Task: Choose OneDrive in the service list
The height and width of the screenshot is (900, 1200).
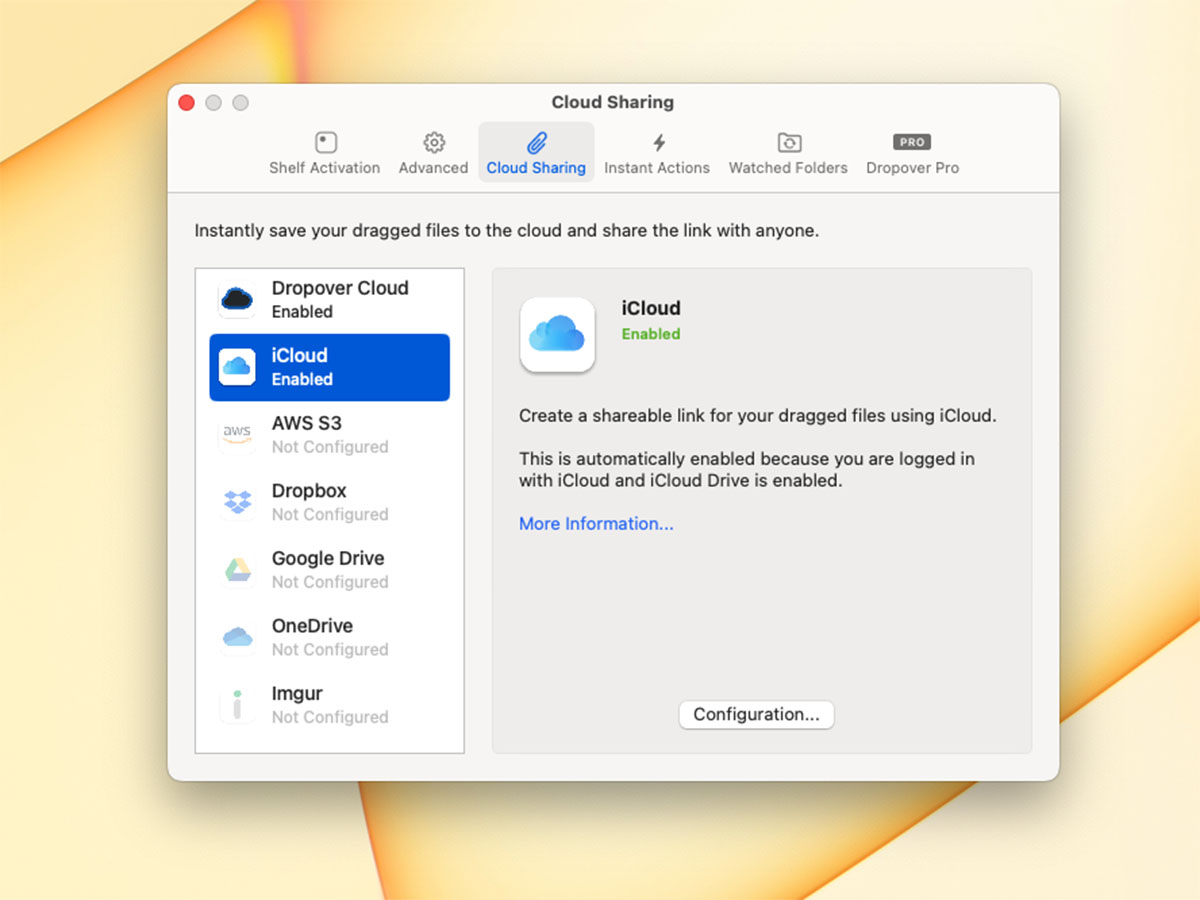Action: coord(330,637)
